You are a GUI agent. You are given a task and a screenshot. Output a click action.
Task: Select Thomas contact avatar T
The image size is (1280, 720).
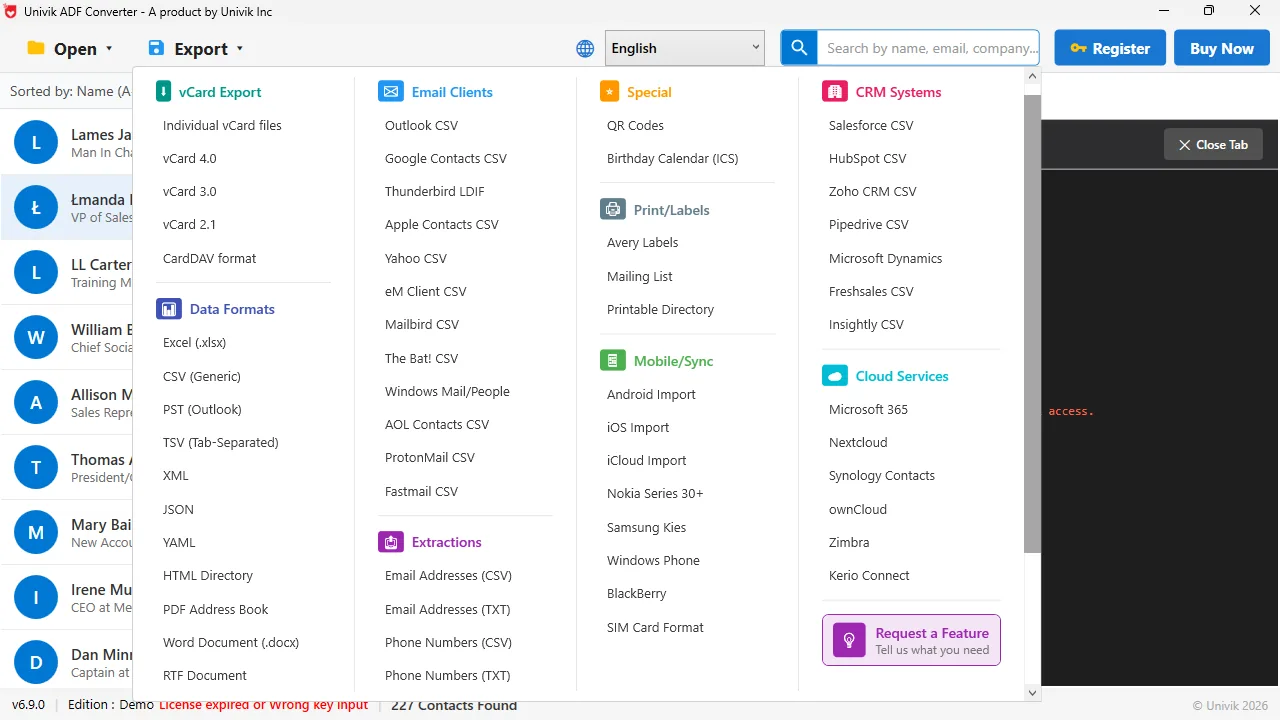36,468
